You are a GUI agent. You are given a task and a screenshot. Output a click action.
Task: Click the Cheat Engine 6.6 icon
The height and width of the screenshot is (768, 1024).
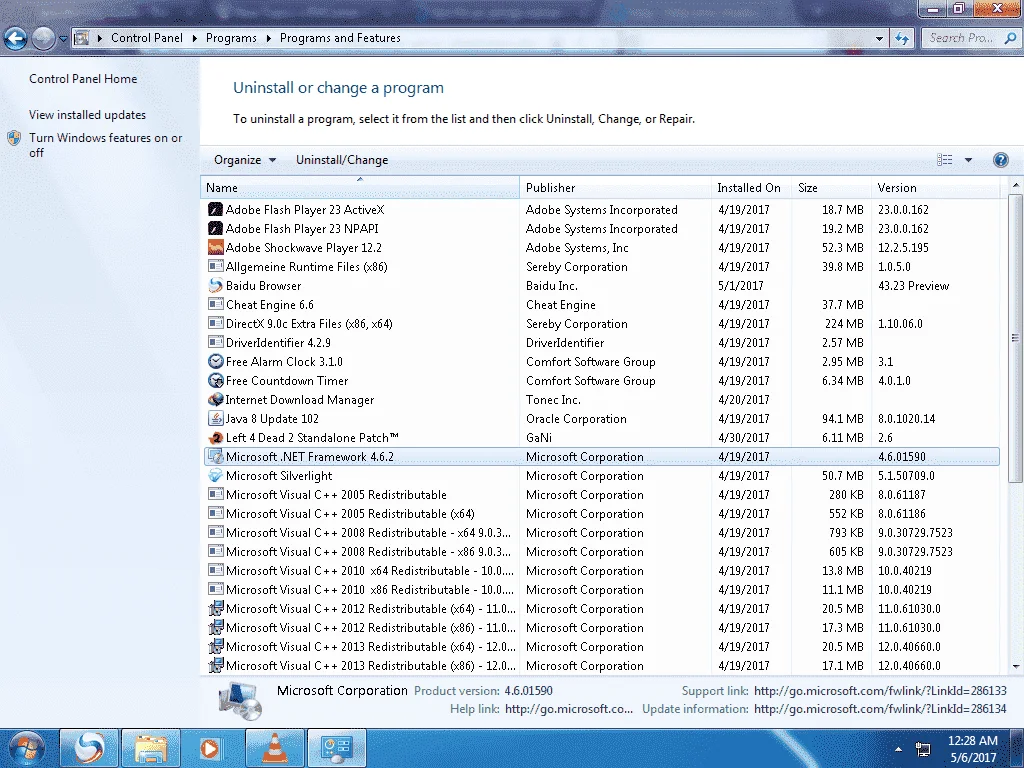click(216, 304)
